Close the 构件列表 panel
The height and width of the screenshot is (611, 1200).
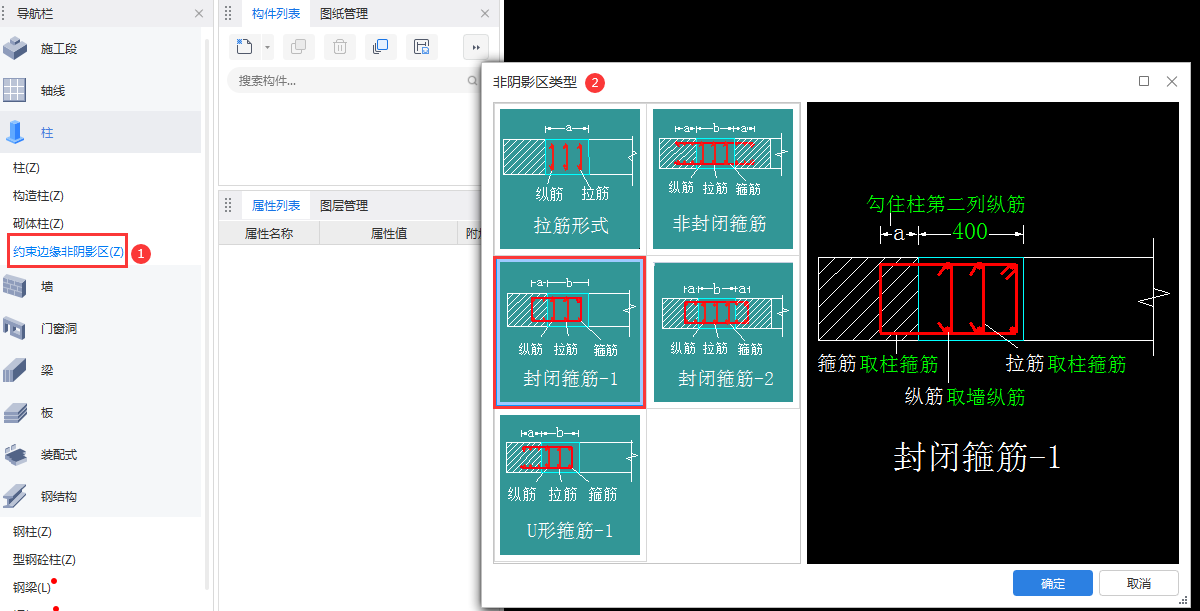[486, 13]
